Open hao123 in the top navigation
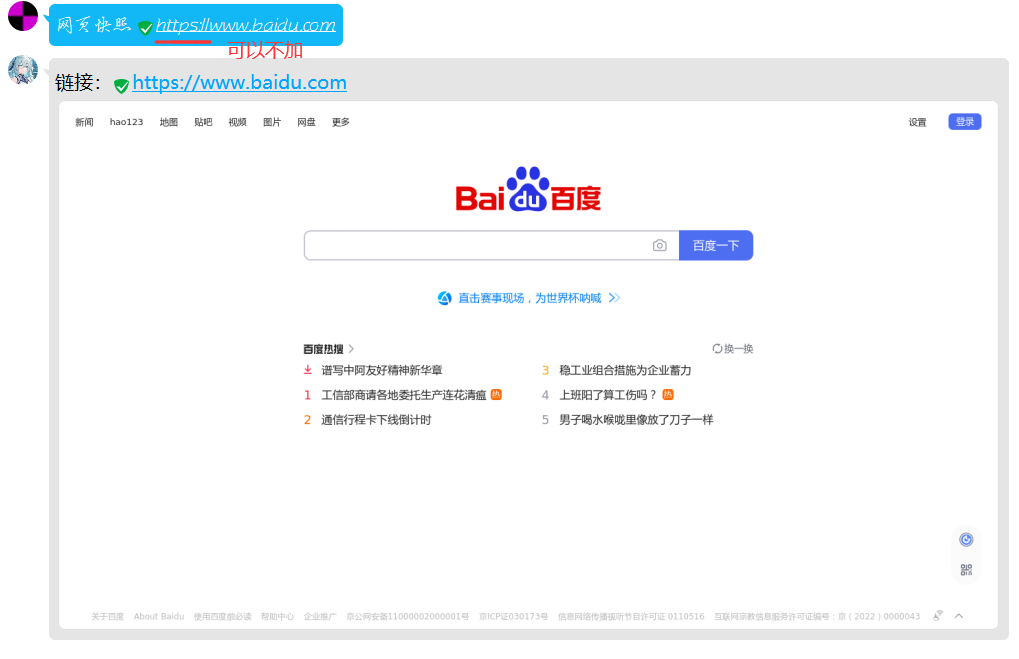1019x659 pixels. (x=126, y=122)
